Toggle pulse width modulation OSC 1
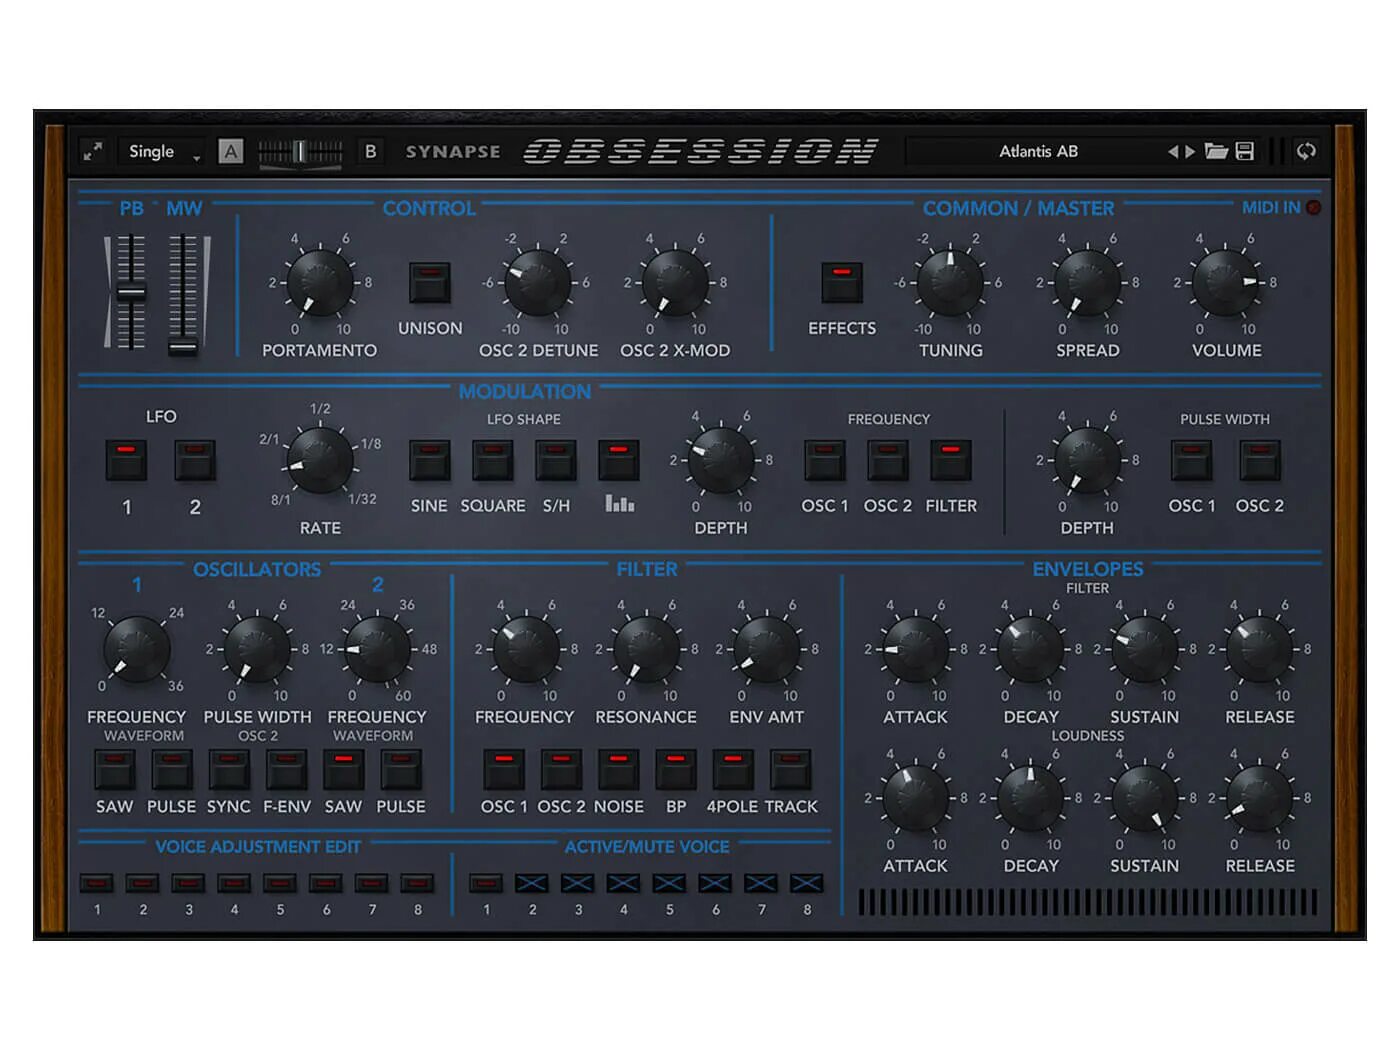The width and height of the screenshot is (1400, 1050). point(1192,460)
